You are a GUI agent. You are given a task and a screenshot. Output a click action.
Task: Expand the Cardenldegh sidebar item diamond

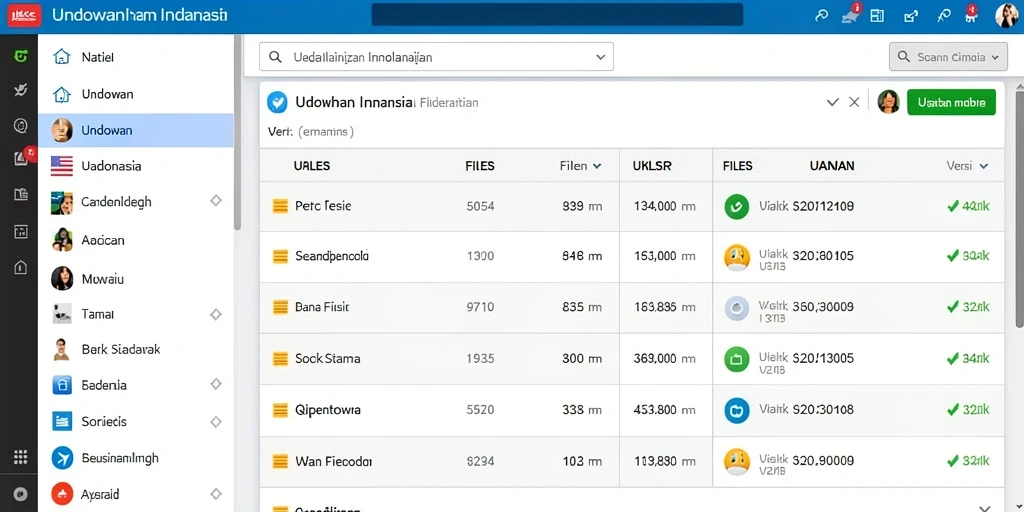[216, 201]
